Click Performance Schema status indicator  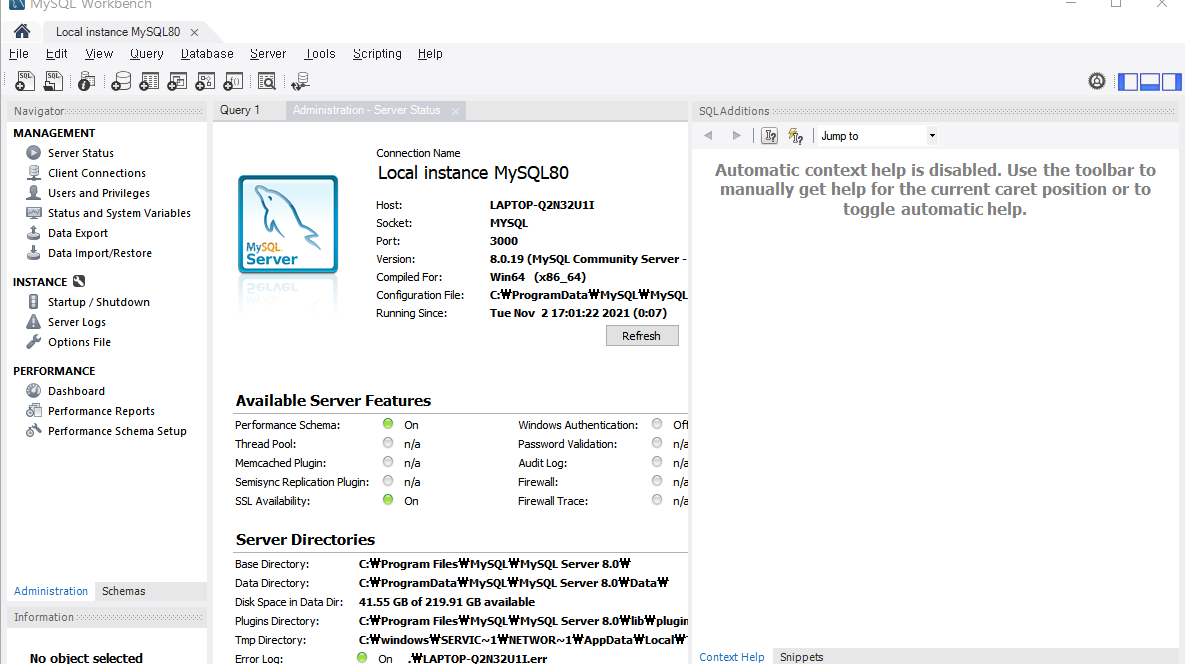[388, 424]
